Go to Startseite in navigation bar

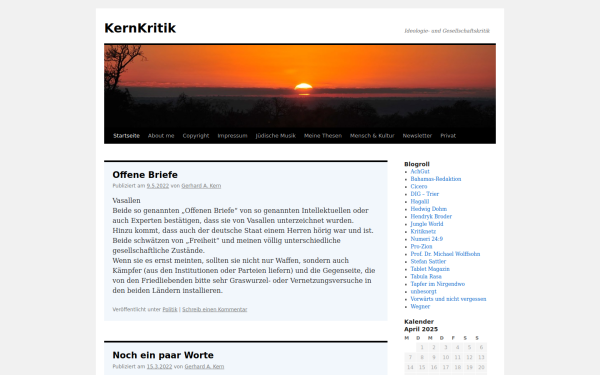coord(126,135)
